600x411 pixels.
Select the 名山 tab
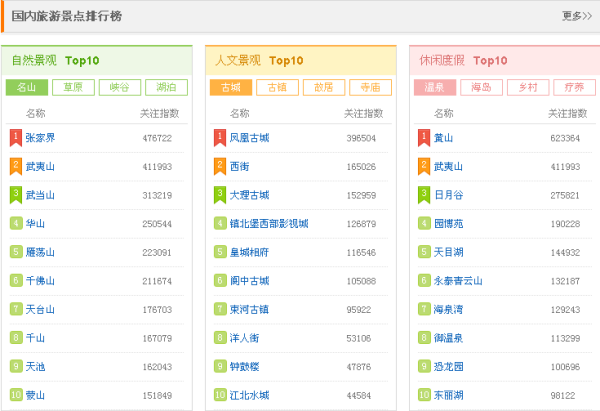27,87
